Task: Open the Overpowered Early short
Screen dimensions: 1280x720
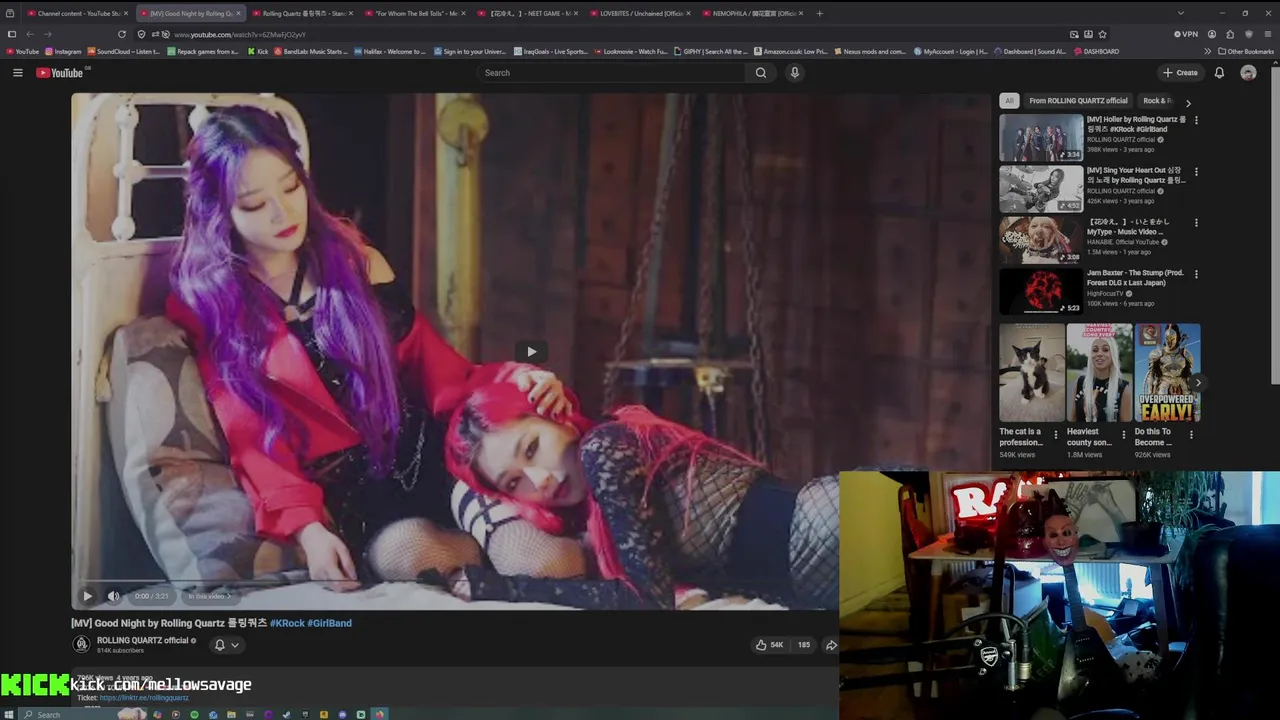Action: tap(1167, 372)
